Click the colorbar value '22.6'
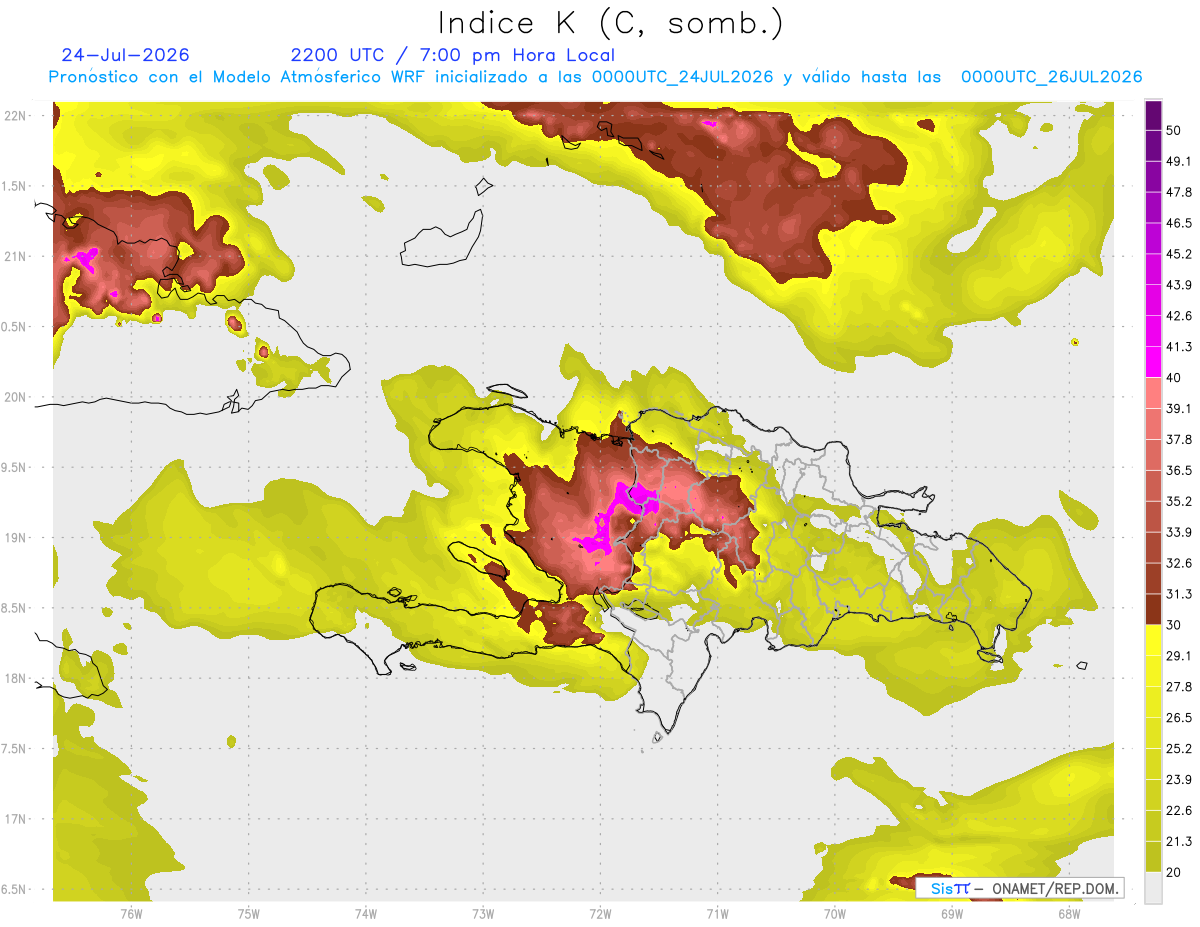 [x=1177, y=811]
